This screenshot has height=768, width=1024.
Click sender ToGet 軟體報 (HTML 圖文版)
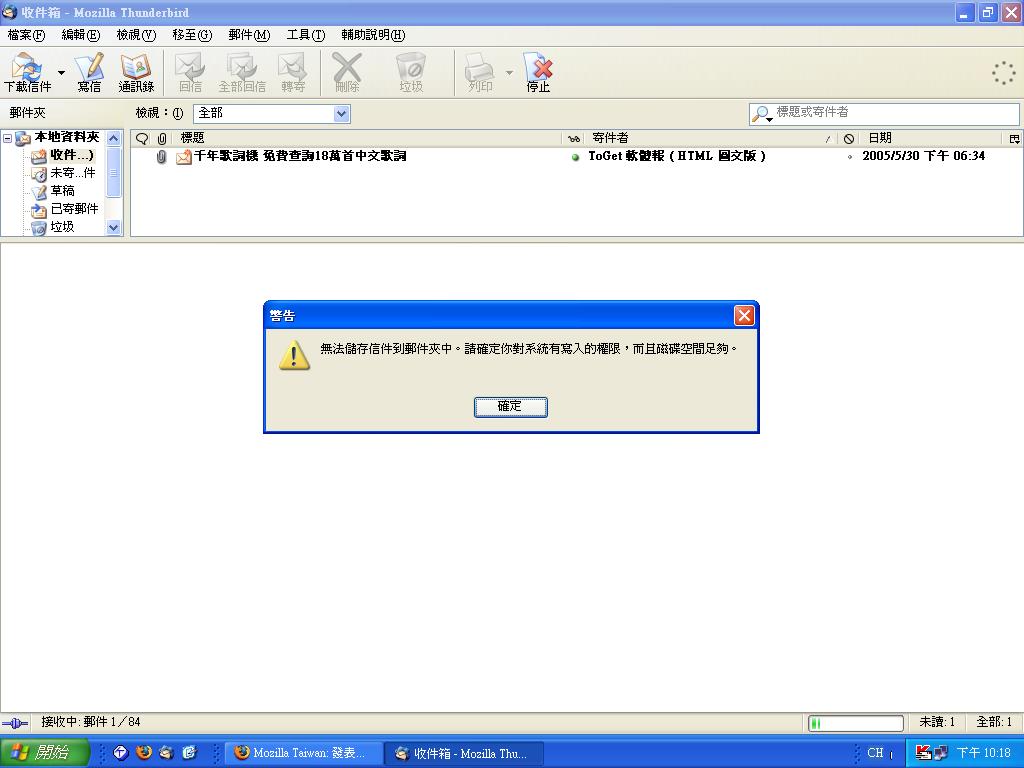677,156
